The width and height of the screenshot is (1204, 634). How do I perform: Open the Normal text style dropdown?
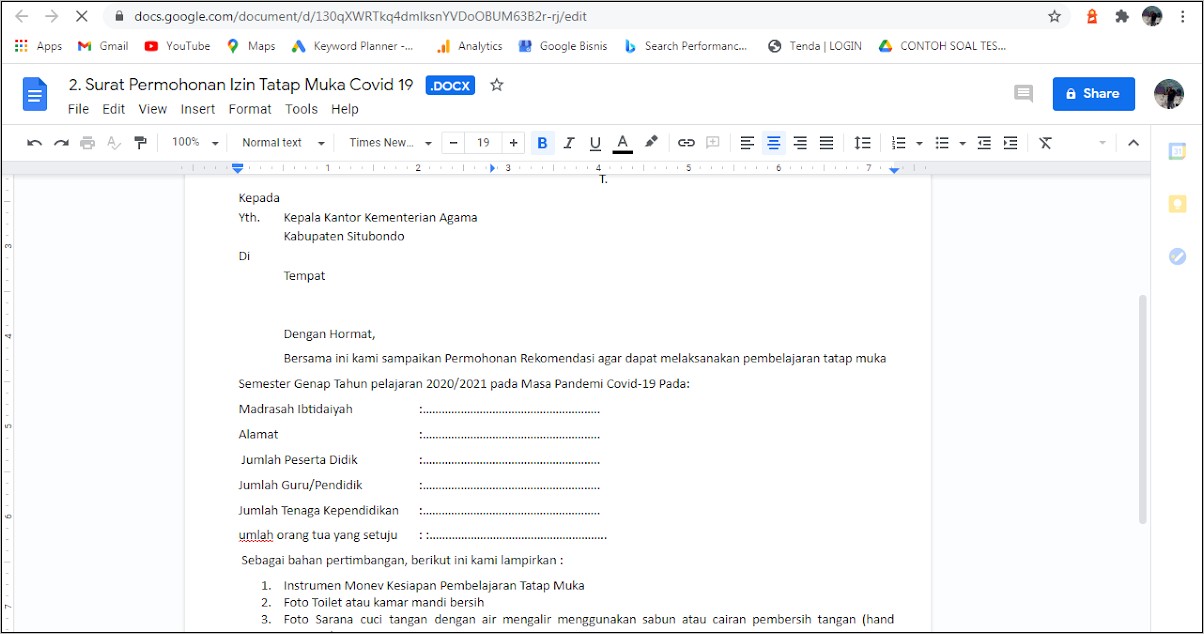tap(283, 143)
